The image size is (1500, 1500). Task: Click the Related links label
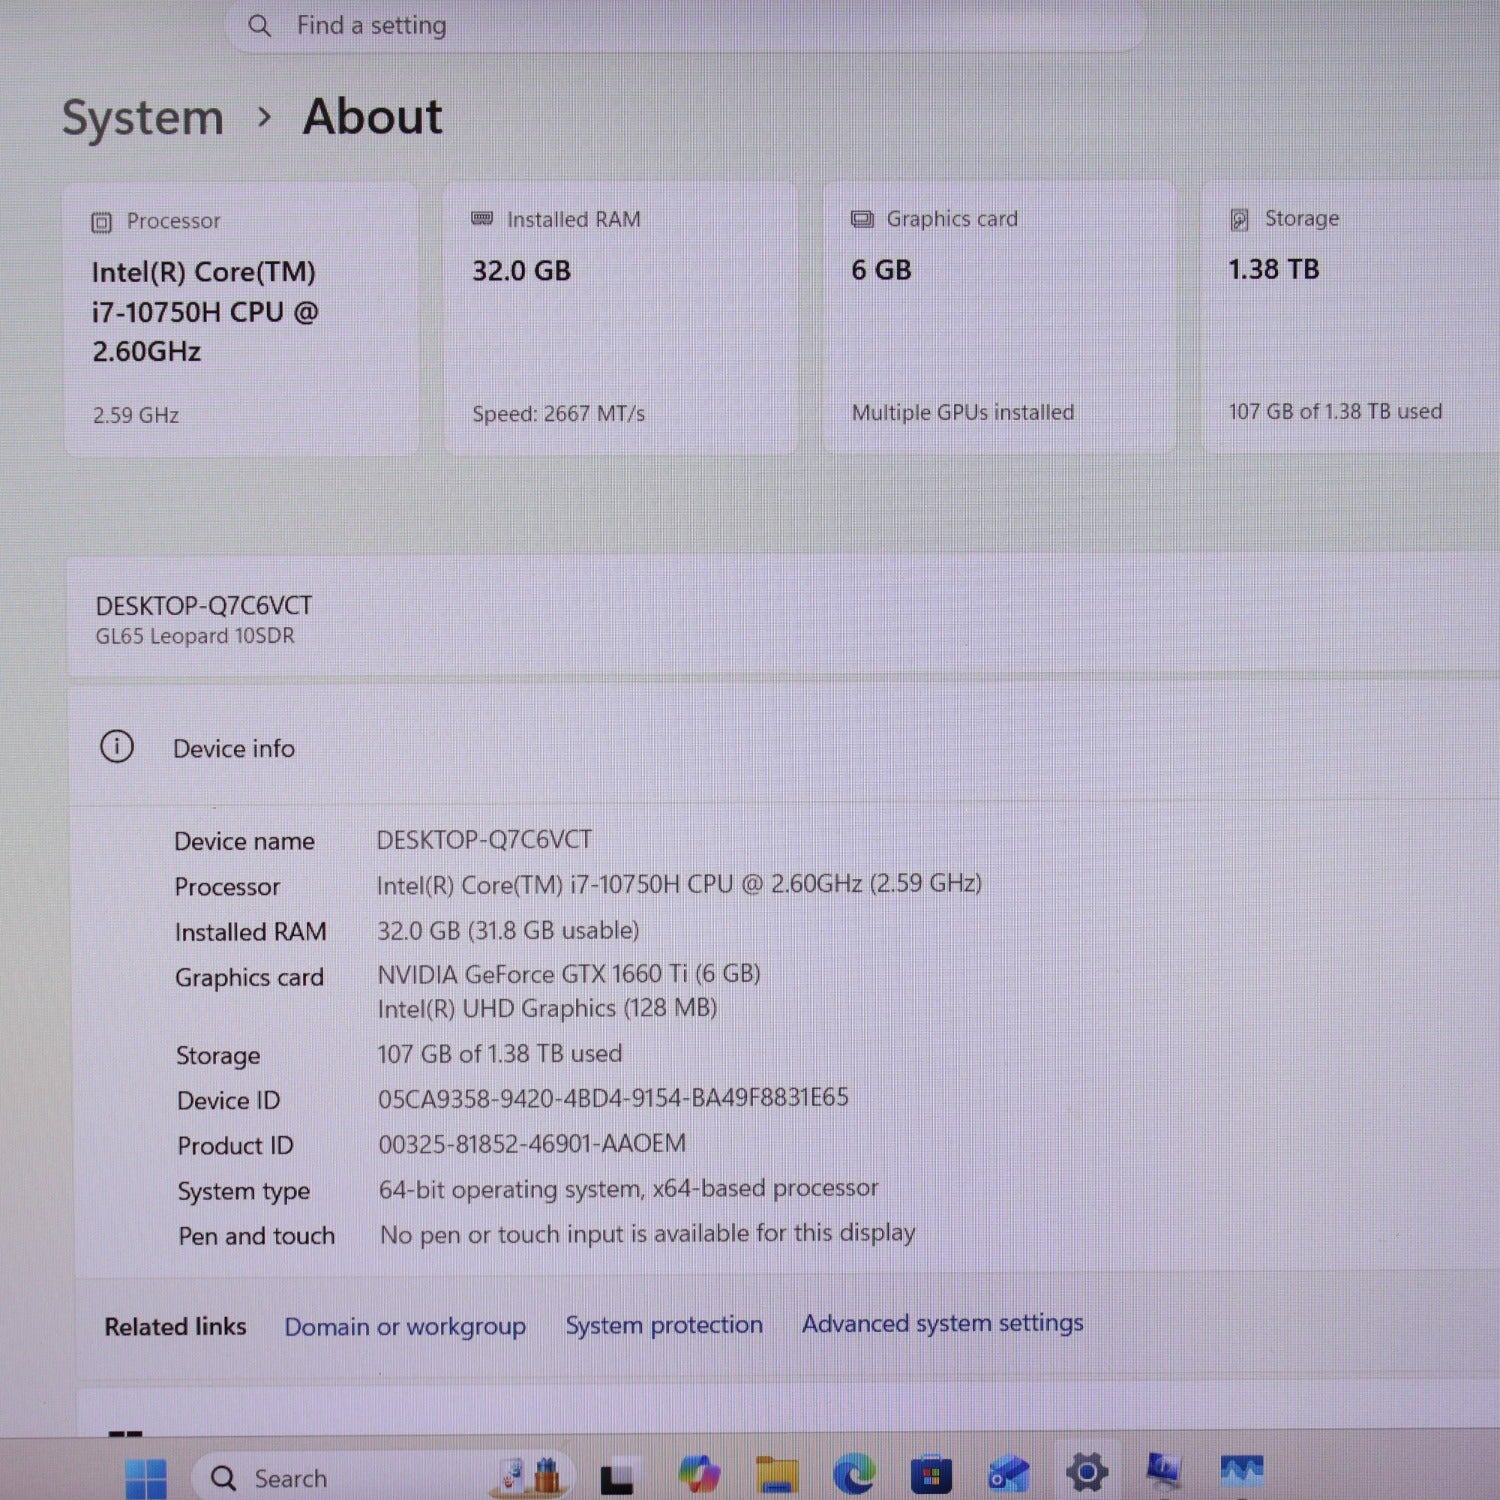(x=175, y=1327)
